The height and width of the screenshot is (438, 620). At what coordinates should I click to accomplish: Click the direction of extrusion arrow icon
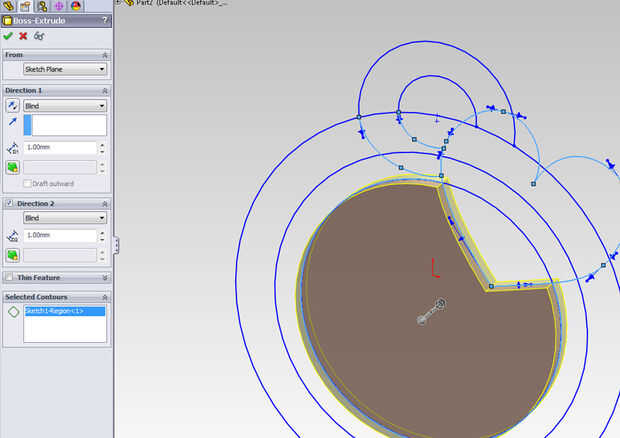tap(13, 122)
